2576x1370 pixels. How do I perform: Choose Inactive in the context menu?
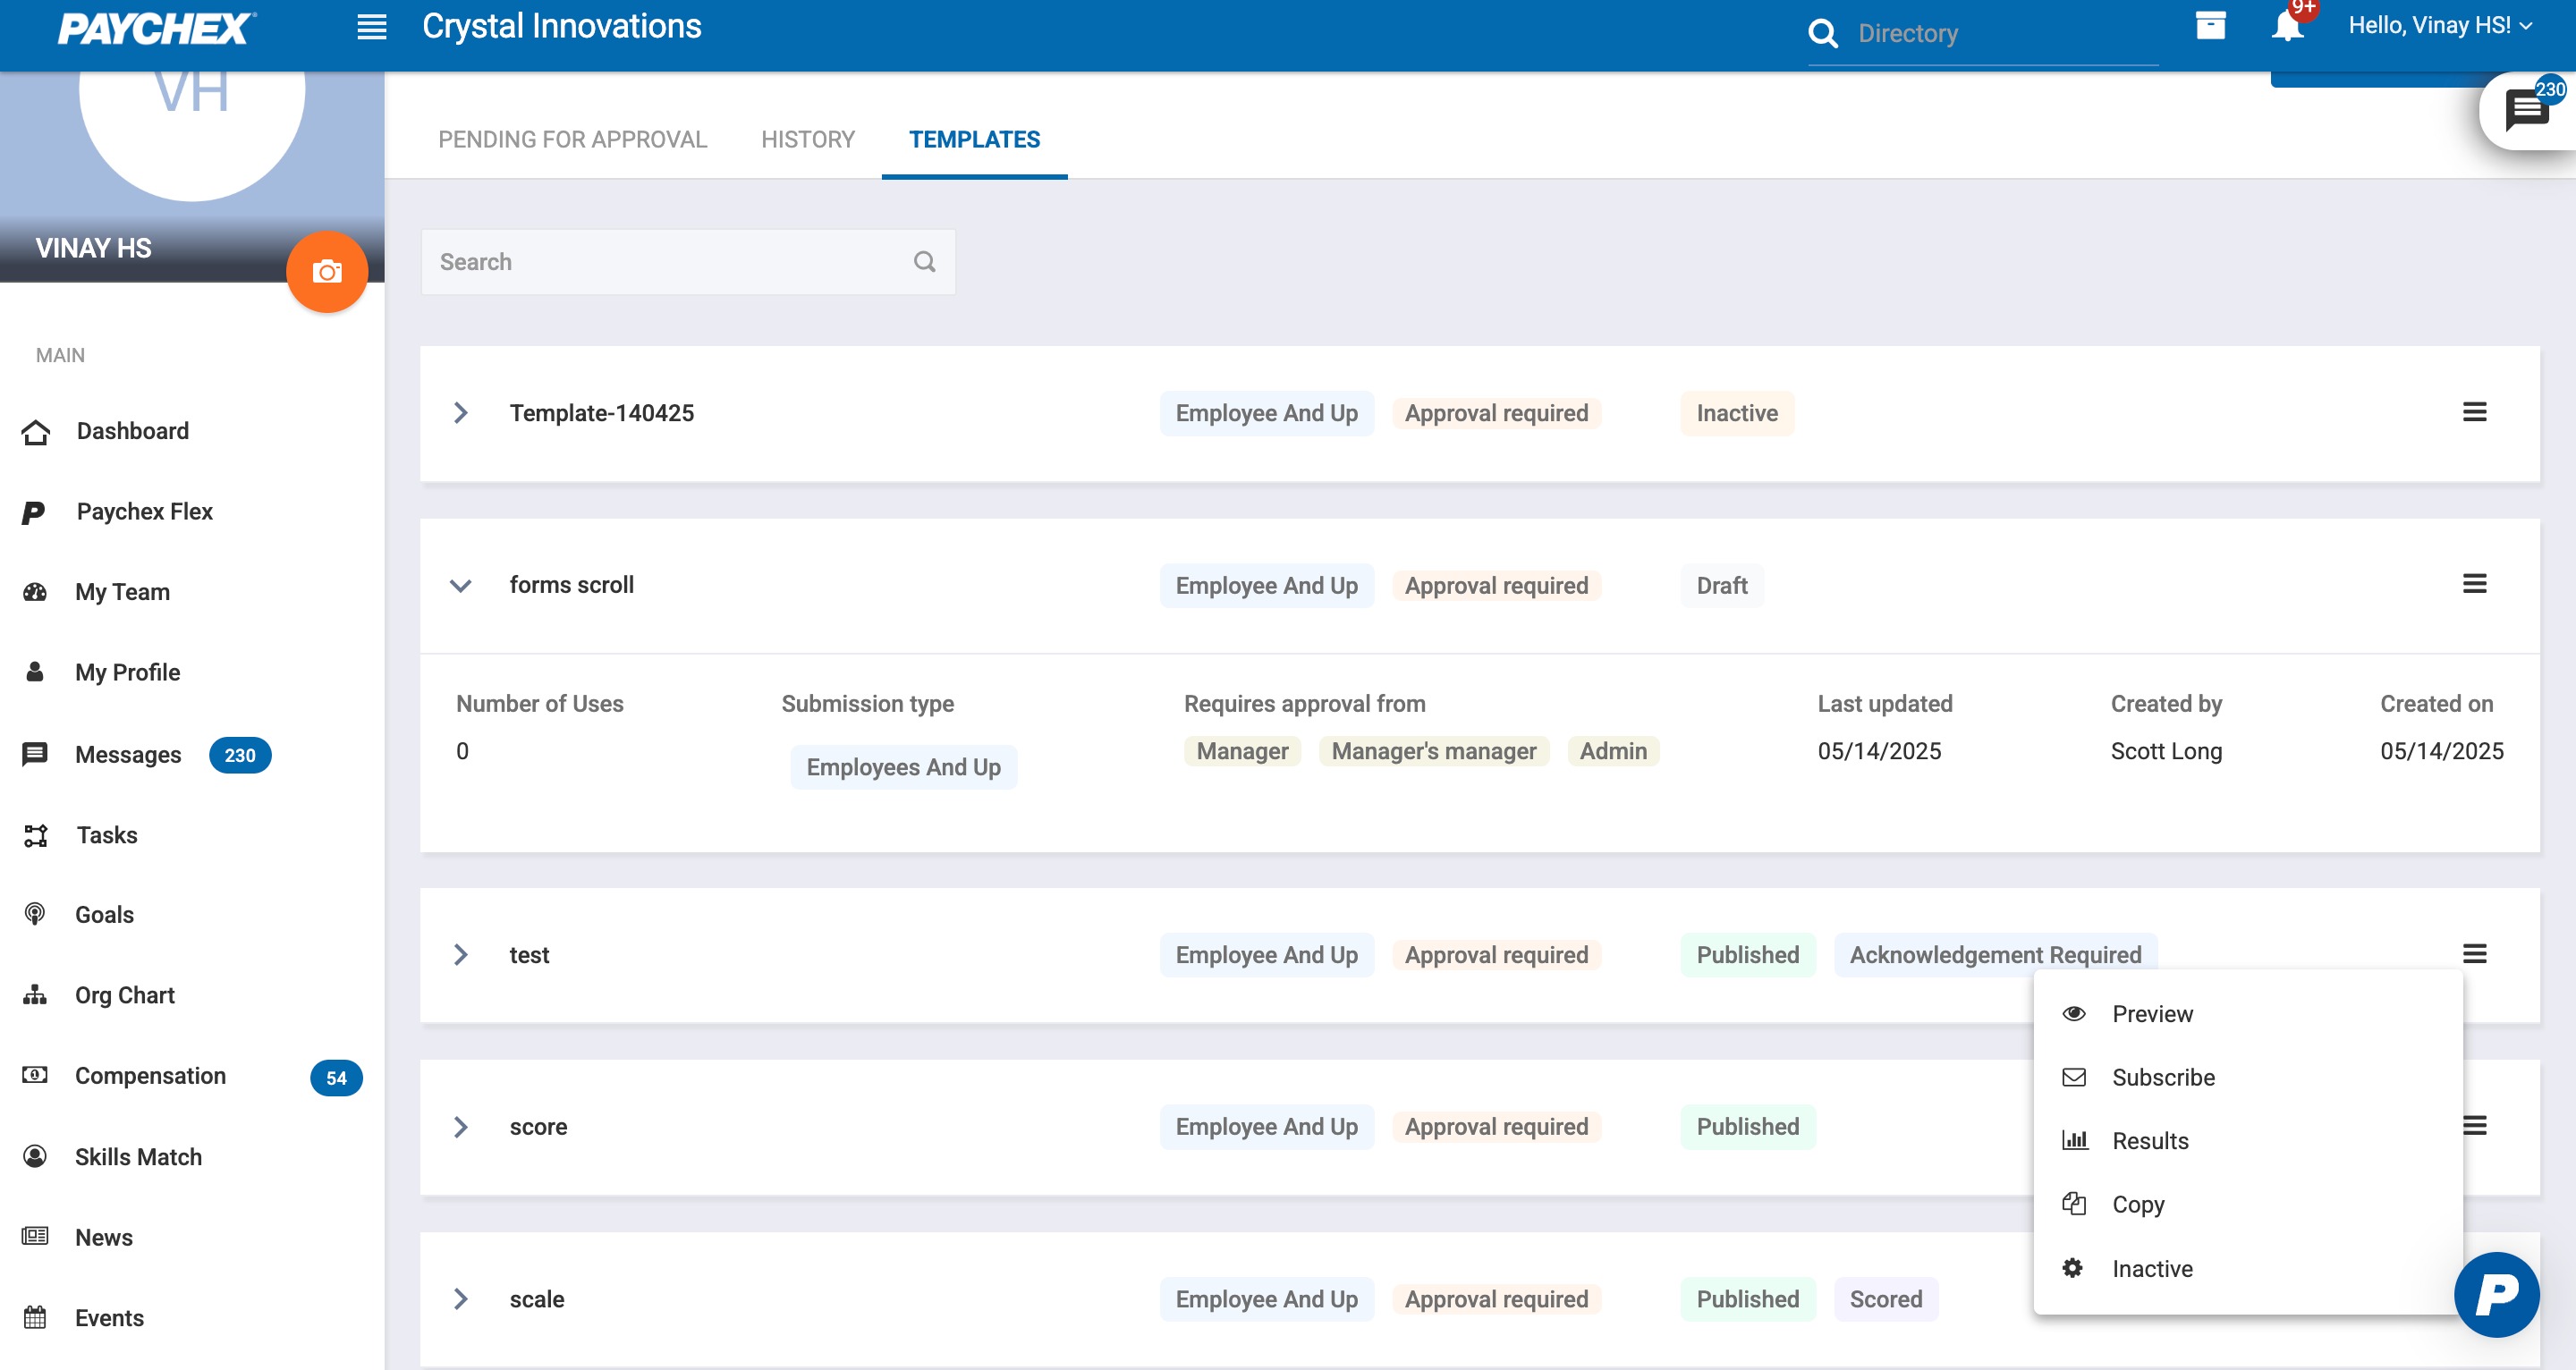pyautogui.click(x=2151, y=1268)
